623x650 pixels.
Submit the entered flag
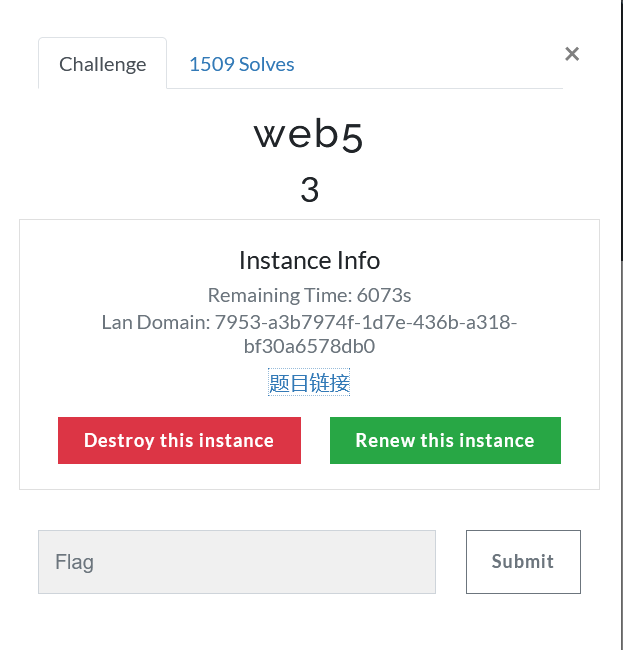(522, 562)
